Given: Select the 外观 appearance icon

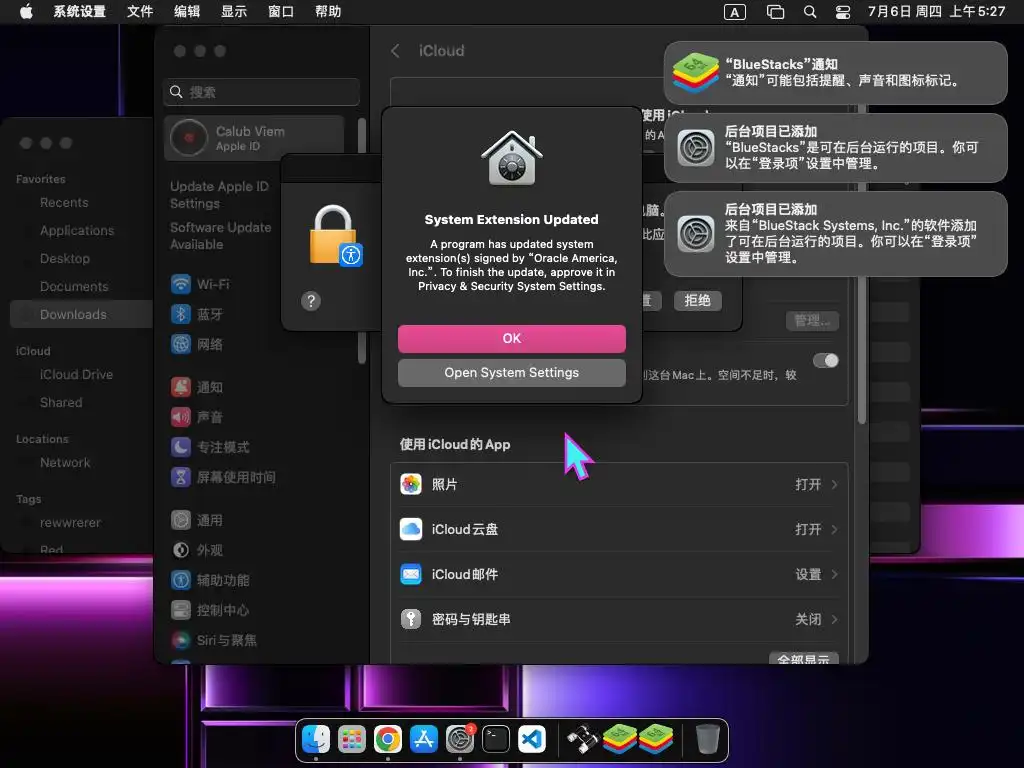Looking at the screenshot, I should pyautogui.click(x=181, y=550).
